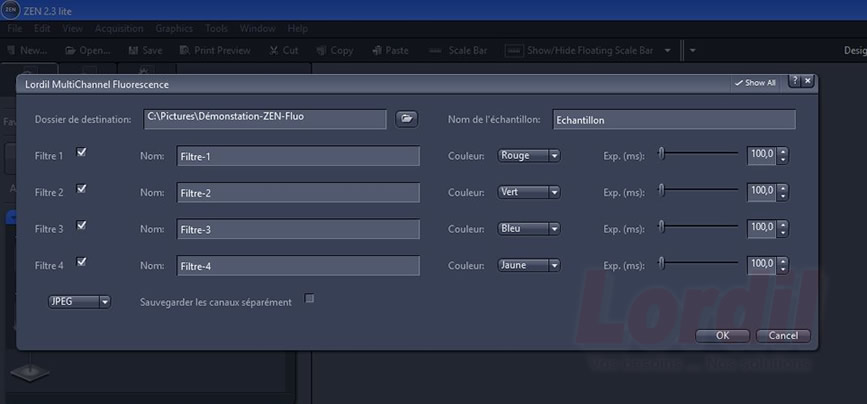Click Show/Hide Floating Scale Bar
The height and width of the screenshot is (404, 867).
click(x=579, y=50)
